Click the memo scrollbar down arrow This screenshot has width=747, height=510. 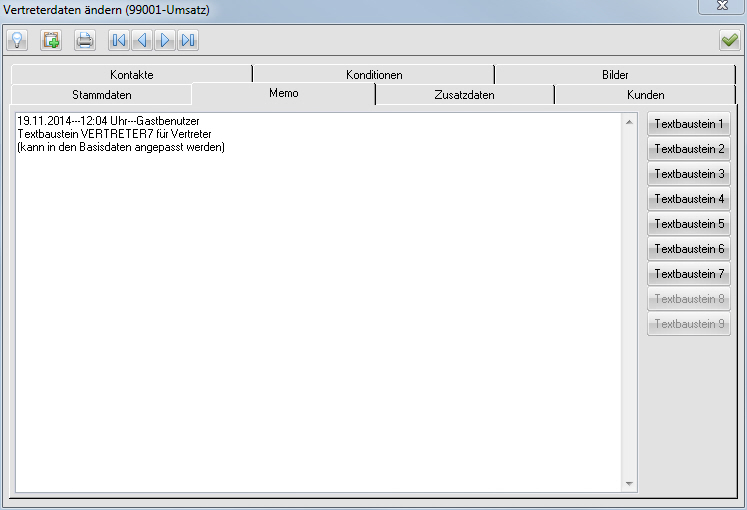[x=629, y=484]
